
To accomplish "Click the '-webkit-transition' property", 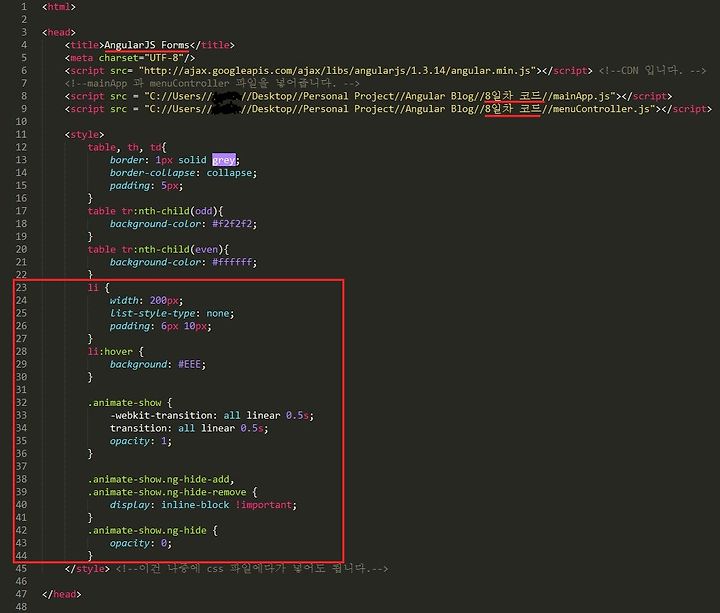I will point(161,416).
